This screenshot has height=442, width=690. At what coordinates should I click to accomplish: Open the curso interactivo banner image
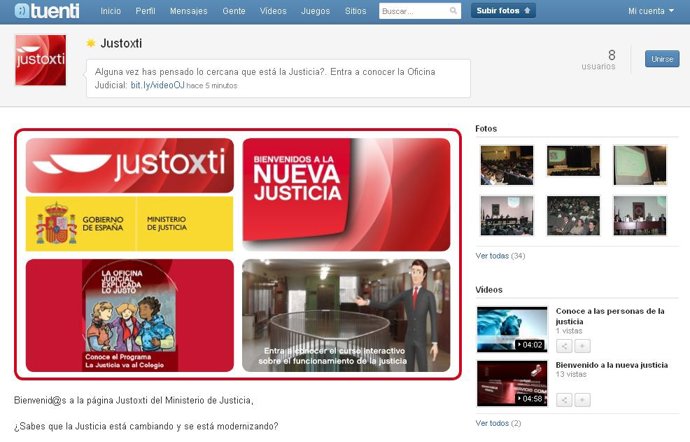pyautogui.click(x=346, y=315)
